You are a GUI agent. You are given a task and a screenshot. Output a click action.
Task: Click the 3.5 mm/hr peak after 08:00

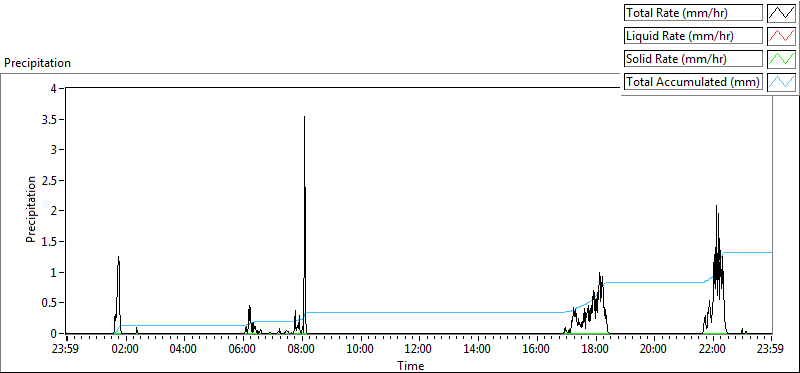(305, 117)
